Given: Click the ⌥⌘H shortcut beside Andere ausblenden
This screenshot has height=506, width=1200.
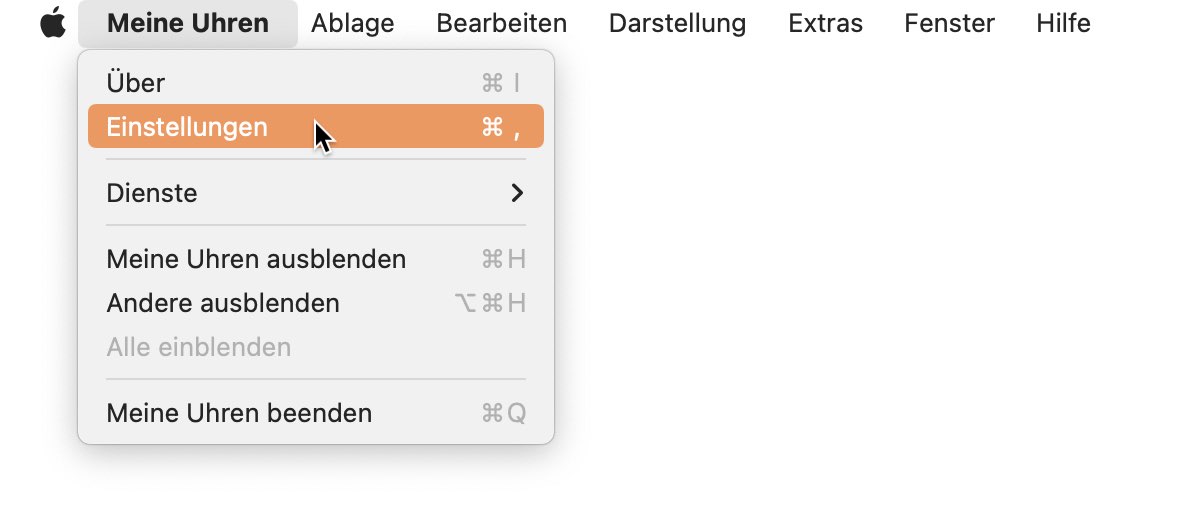Looking at the screenshot, I should (490, 303).
